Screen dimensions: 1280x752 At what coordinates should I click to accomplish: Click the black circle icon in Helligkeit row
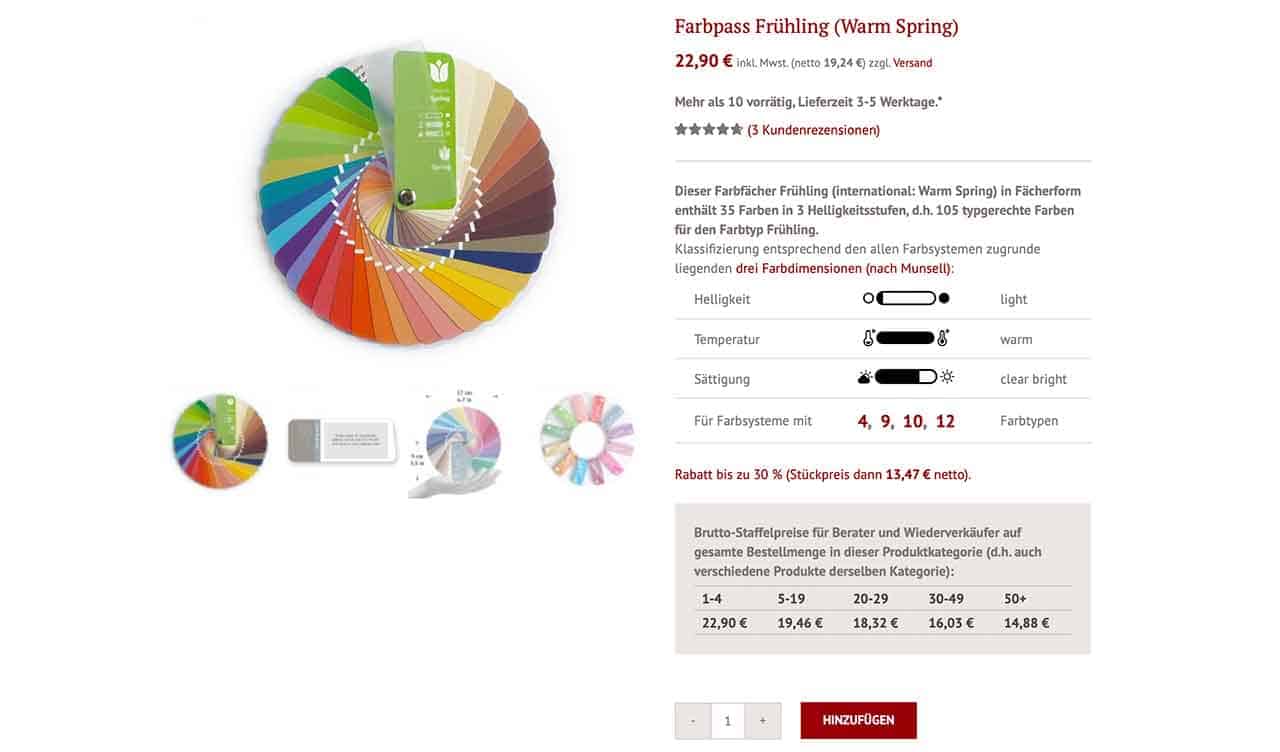pos(944,298)
